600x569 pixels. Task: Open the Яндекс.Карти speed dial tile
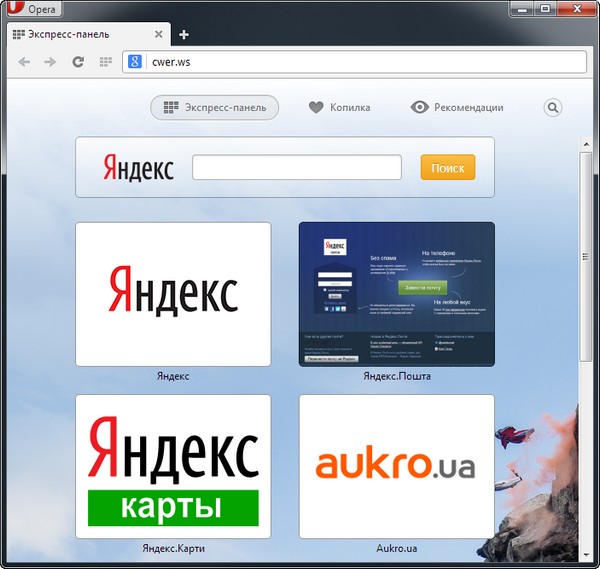(x=173, y=466)
